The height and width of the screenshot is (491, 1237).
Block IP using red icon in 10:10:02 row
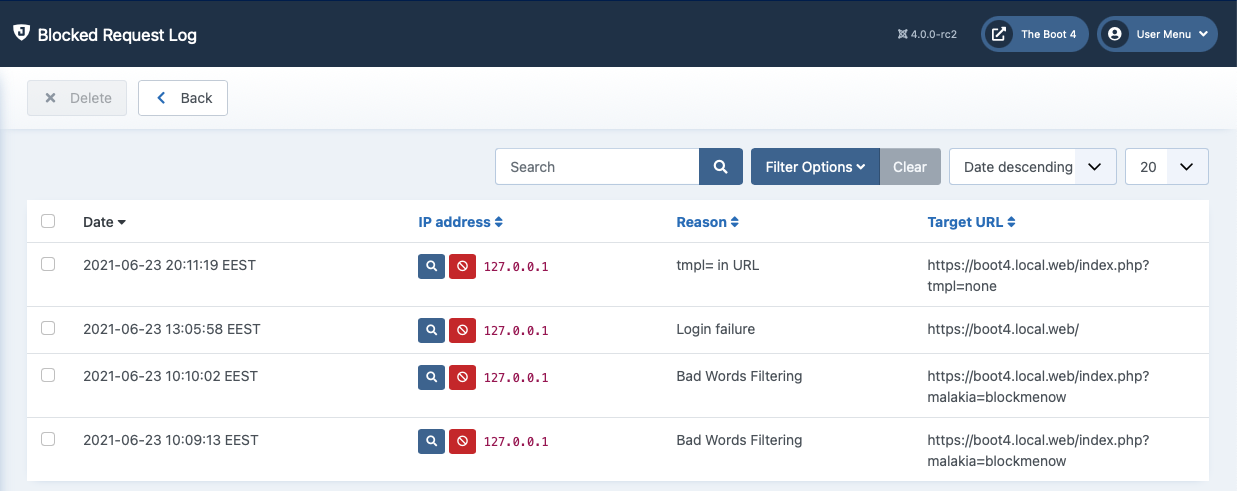[x=462, y=377]
